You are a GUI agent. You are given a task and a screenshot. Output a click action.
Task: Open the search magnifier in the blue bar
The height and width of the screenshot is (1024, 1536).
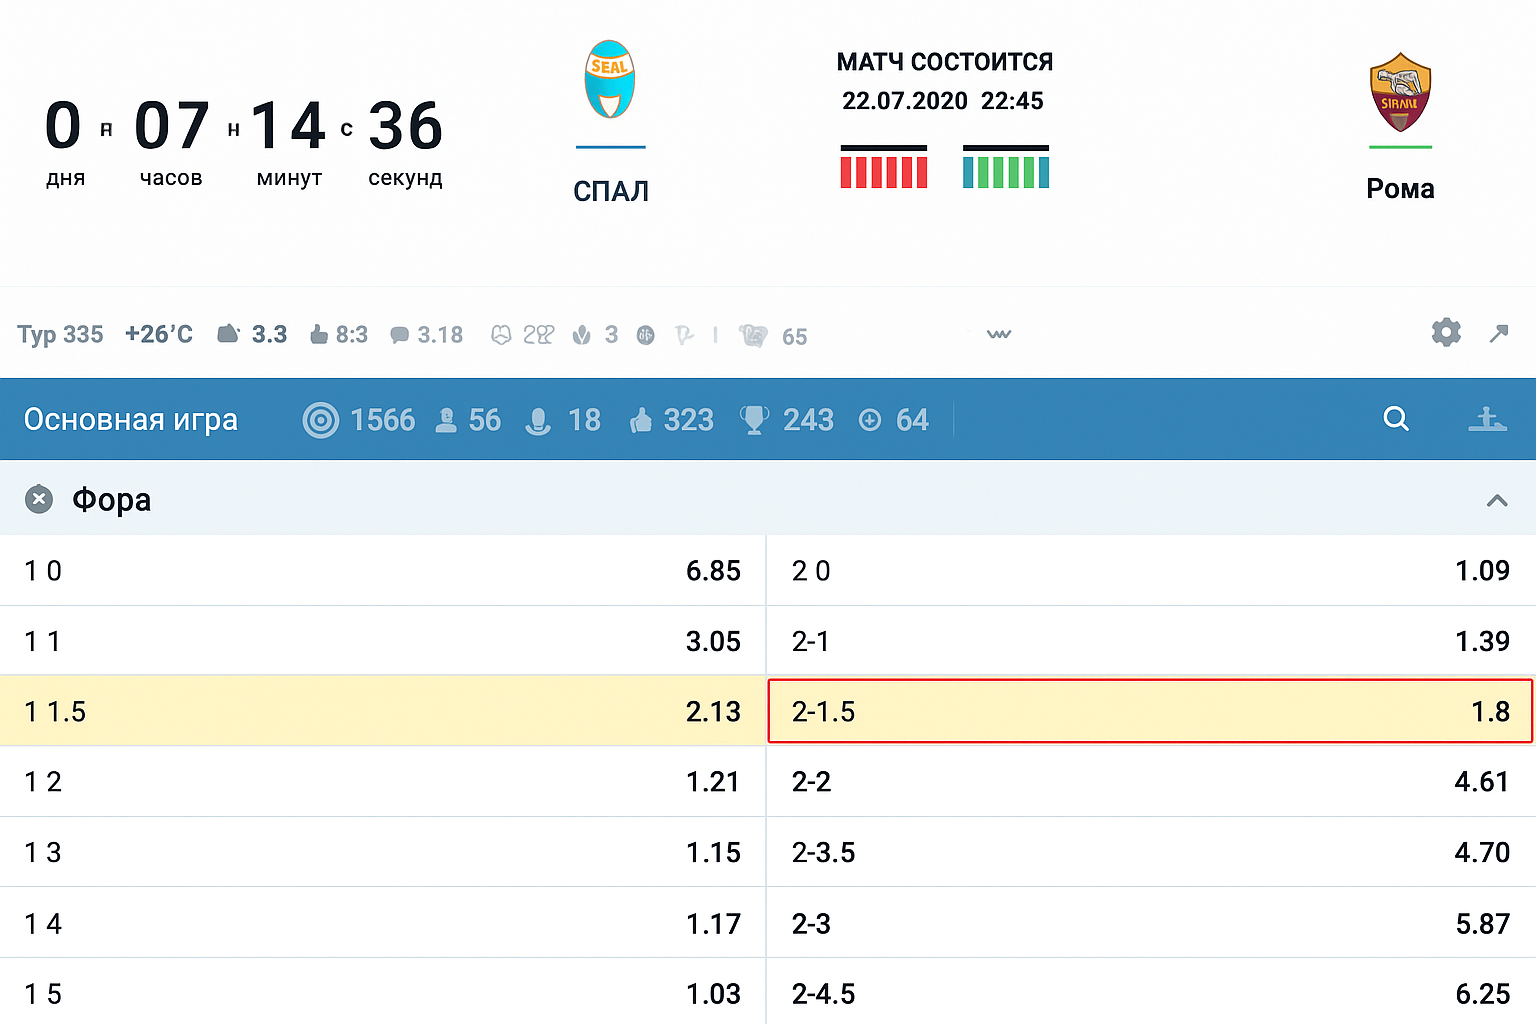click(x=1396, y=419)
